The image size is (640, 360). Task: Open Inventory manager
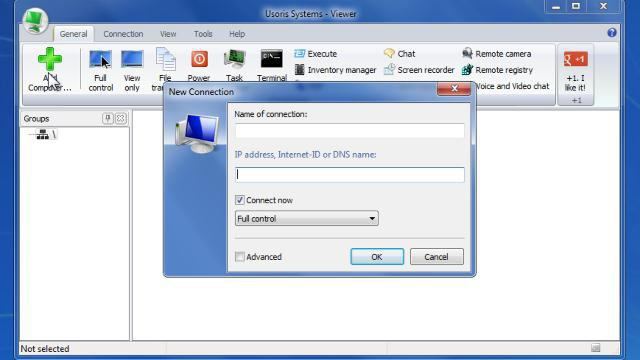[335, 70]
